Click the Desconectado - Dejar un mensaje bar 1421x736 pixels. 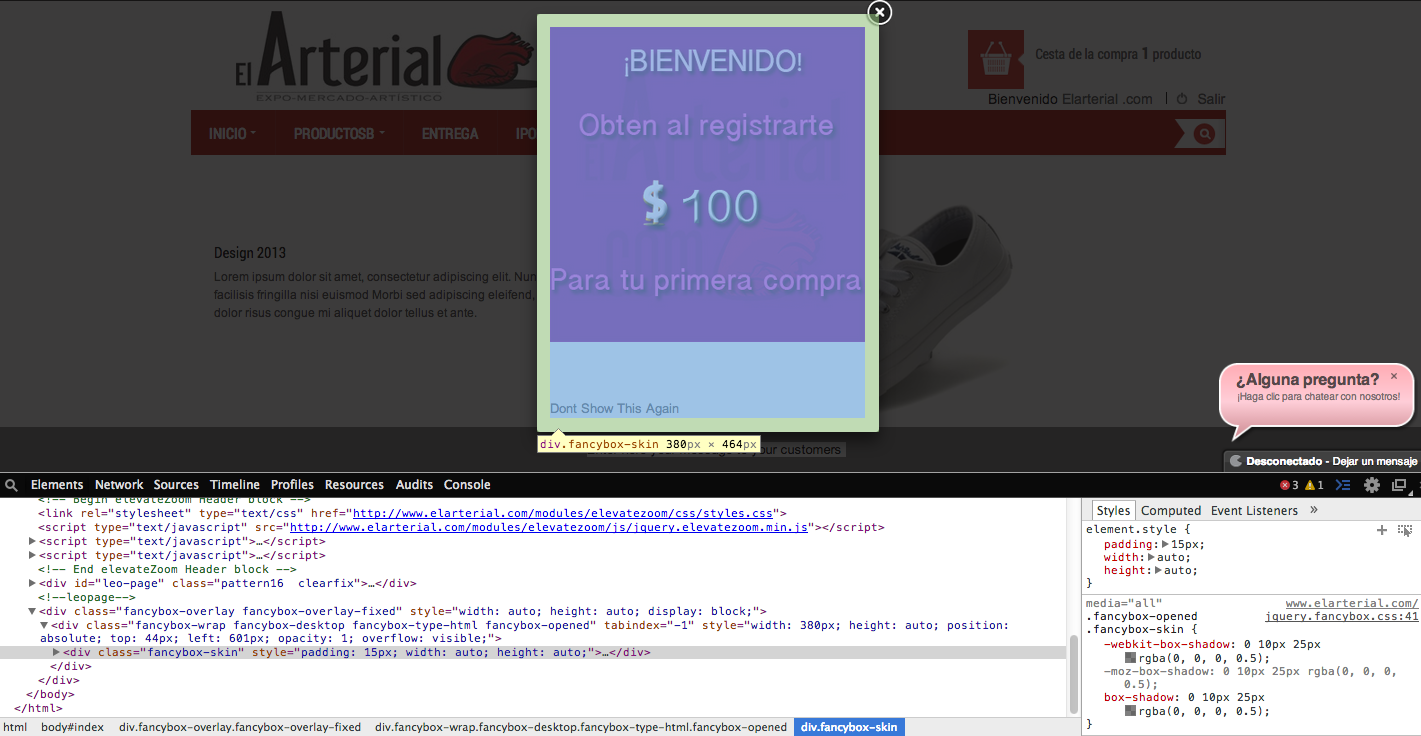tap(1322, 461)
